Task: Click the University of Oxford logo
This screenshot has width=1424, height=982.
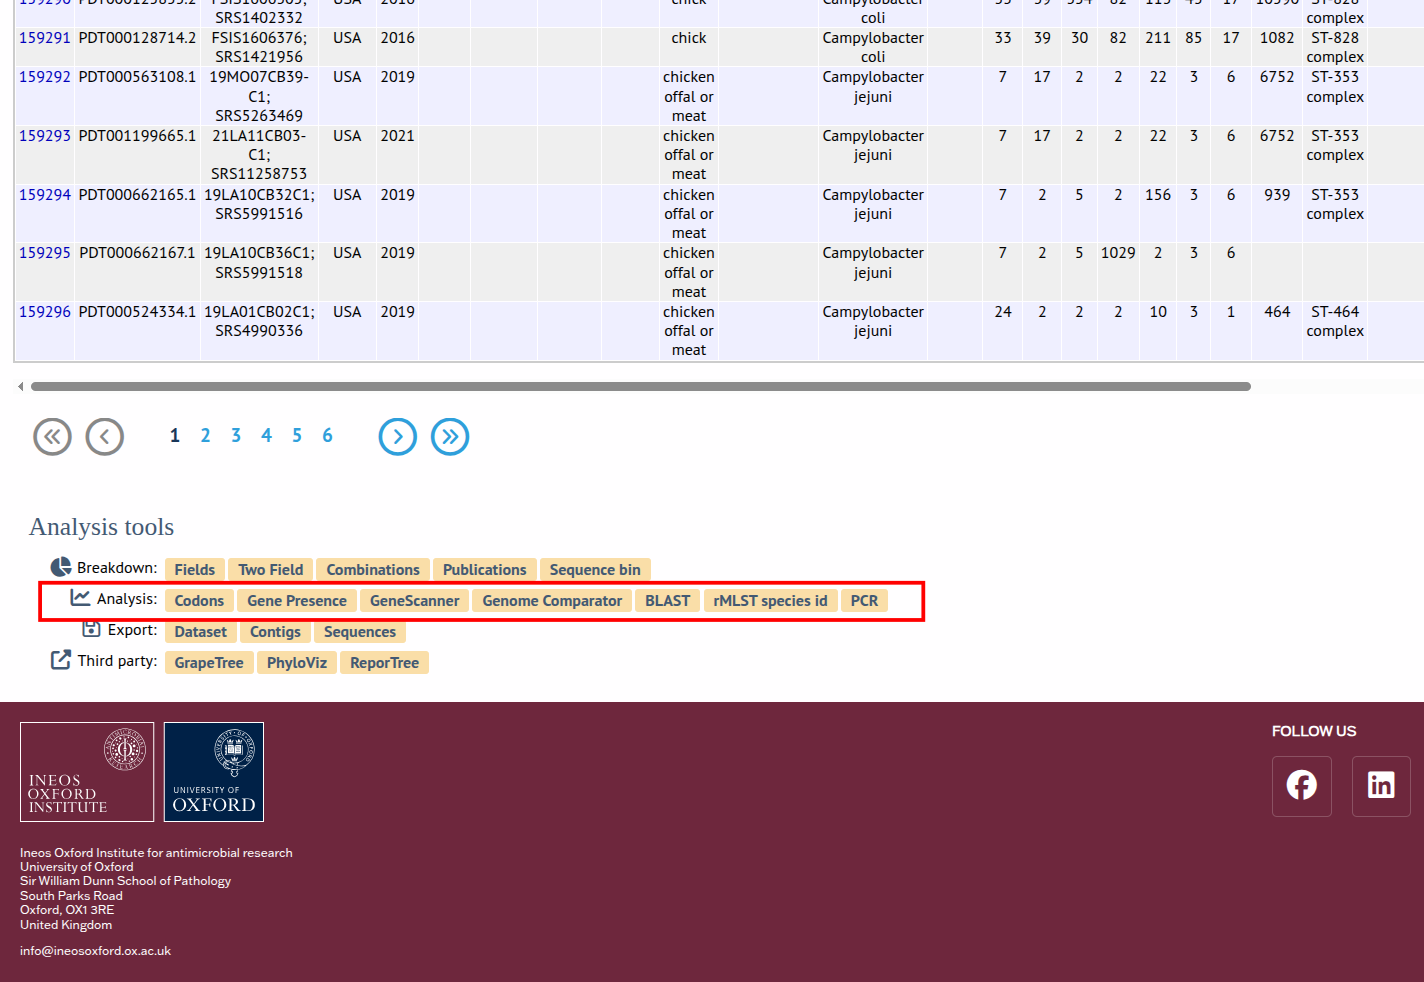Action: point(214,772)
